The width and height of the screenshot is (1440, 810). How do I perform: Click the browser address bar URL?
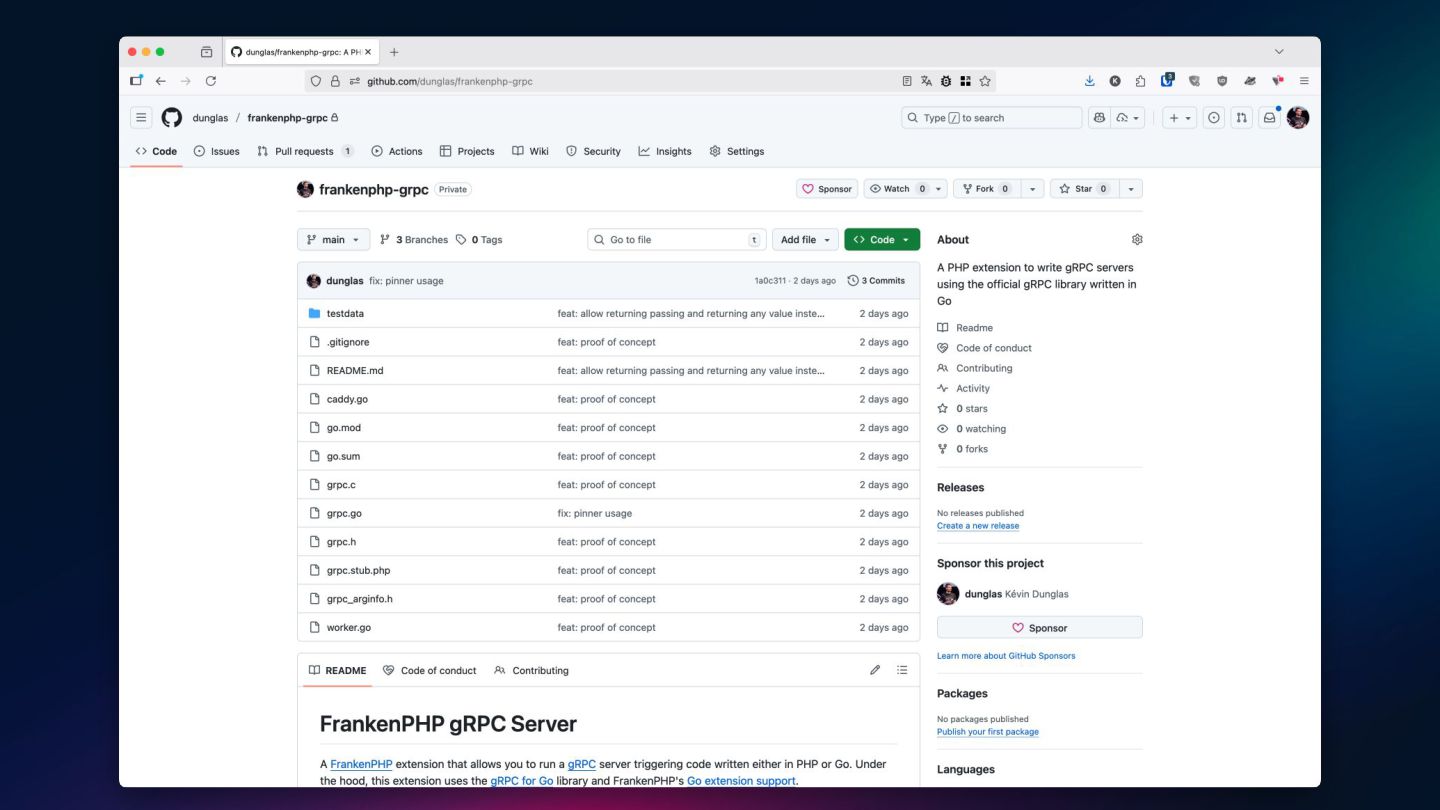point(450,81)
